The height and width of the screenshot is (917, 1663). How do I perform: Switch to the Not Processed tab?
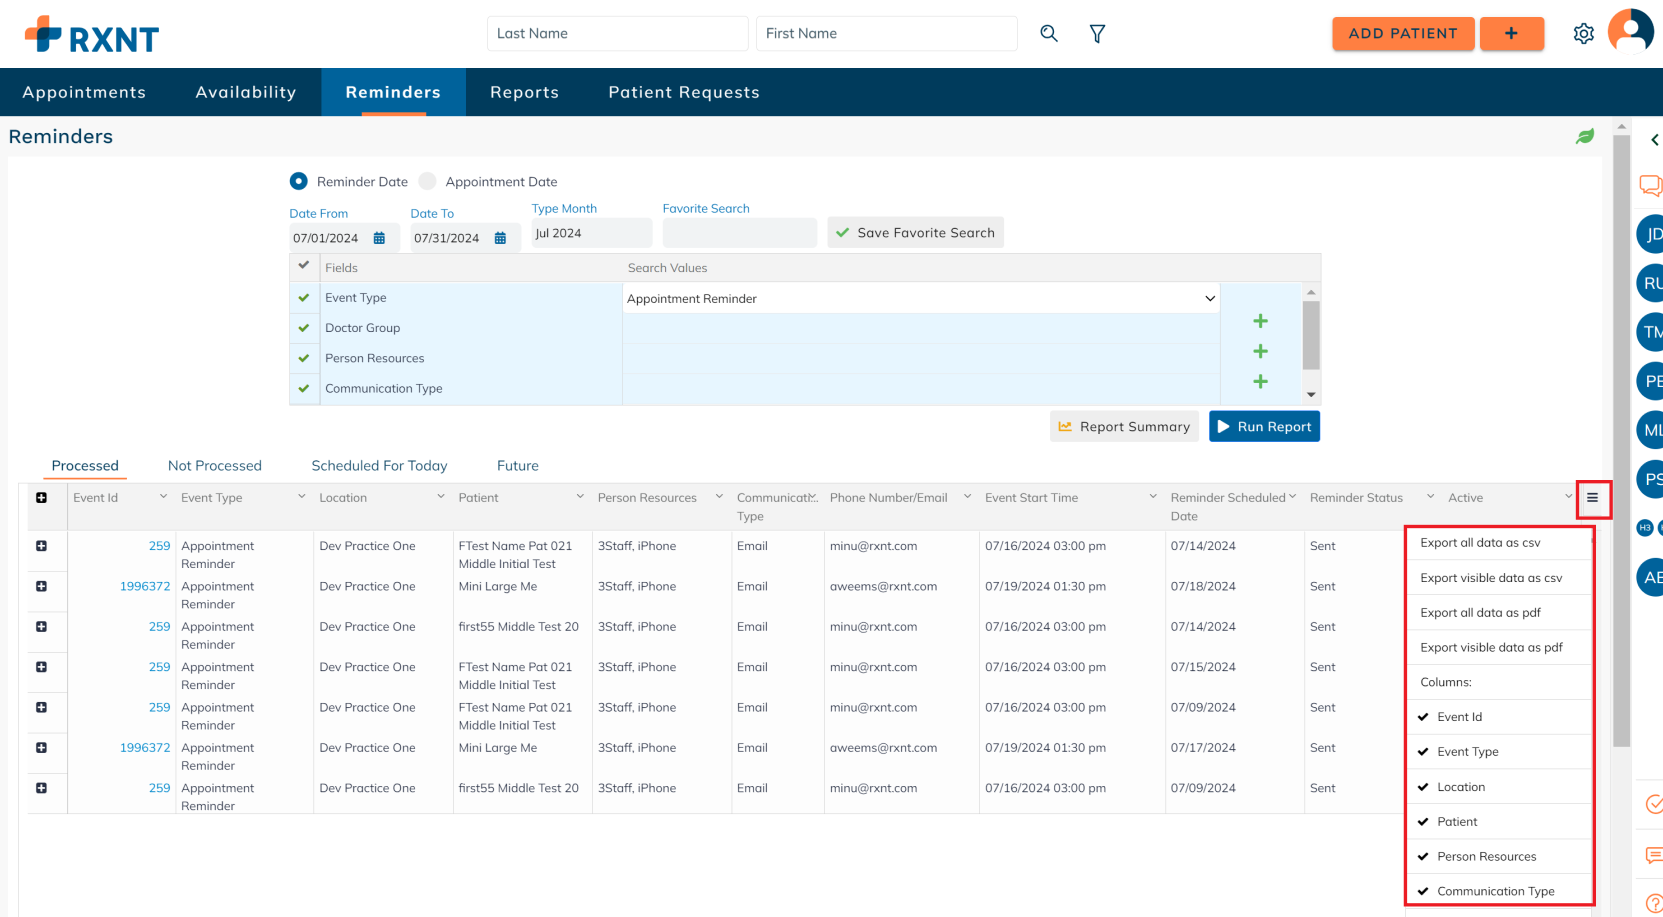point(214,466)
